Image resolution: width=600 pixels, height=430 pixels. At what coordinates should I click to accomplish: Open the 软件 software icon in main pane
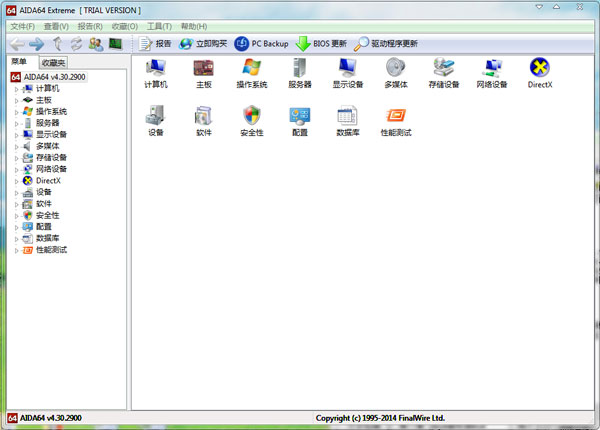tap(204, 121)
